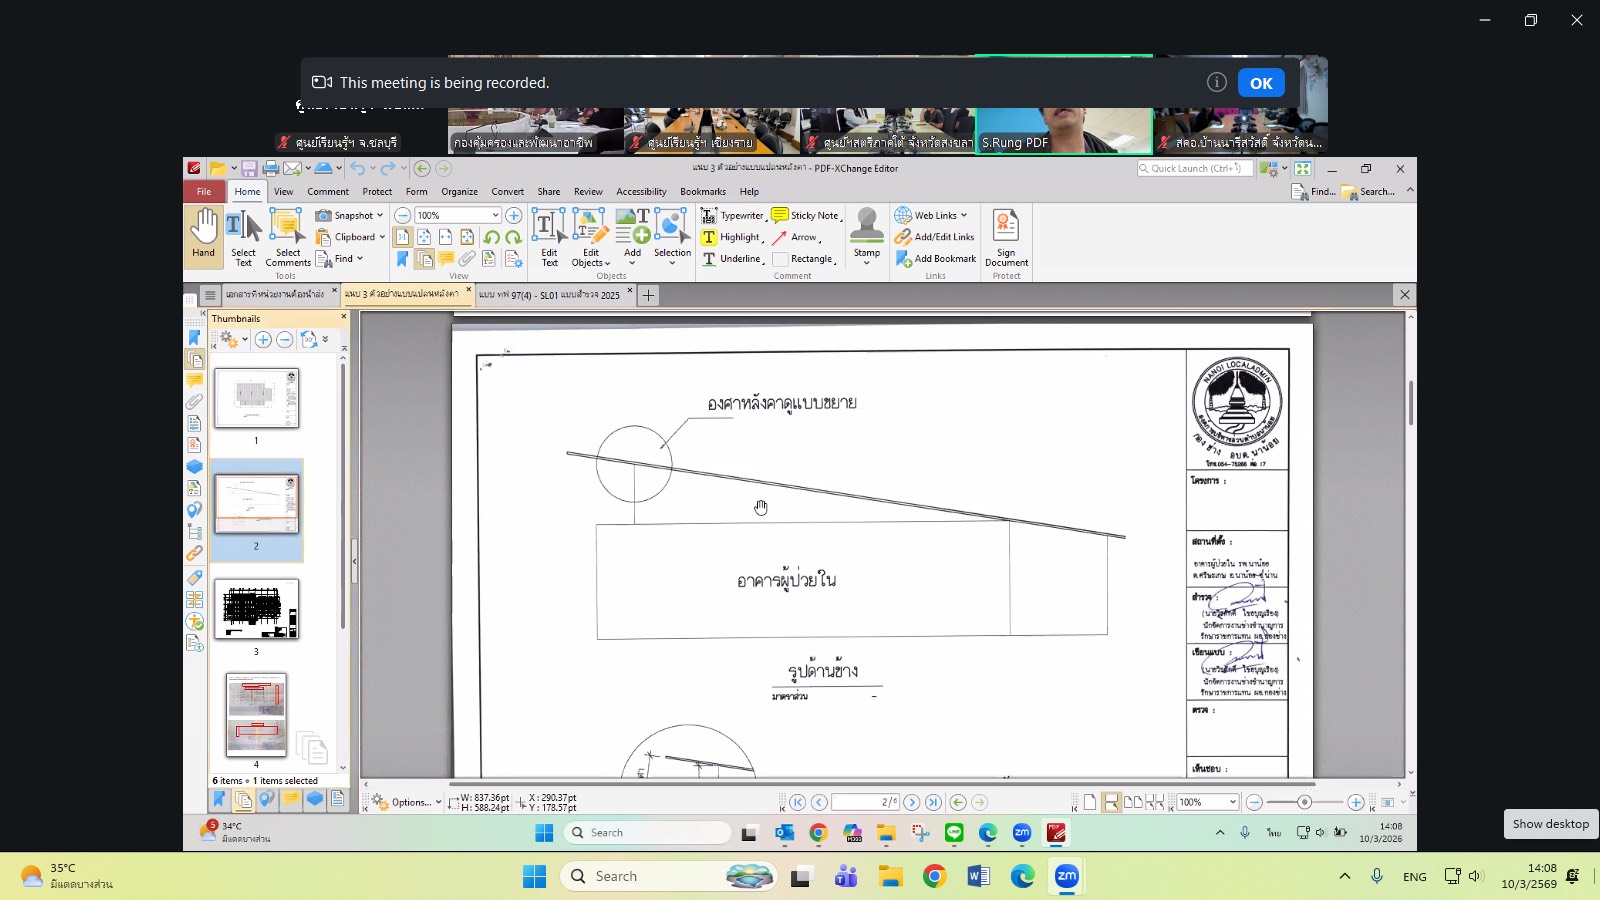
Task: Select the Hand tool in the ribbon
Action: 203,234
